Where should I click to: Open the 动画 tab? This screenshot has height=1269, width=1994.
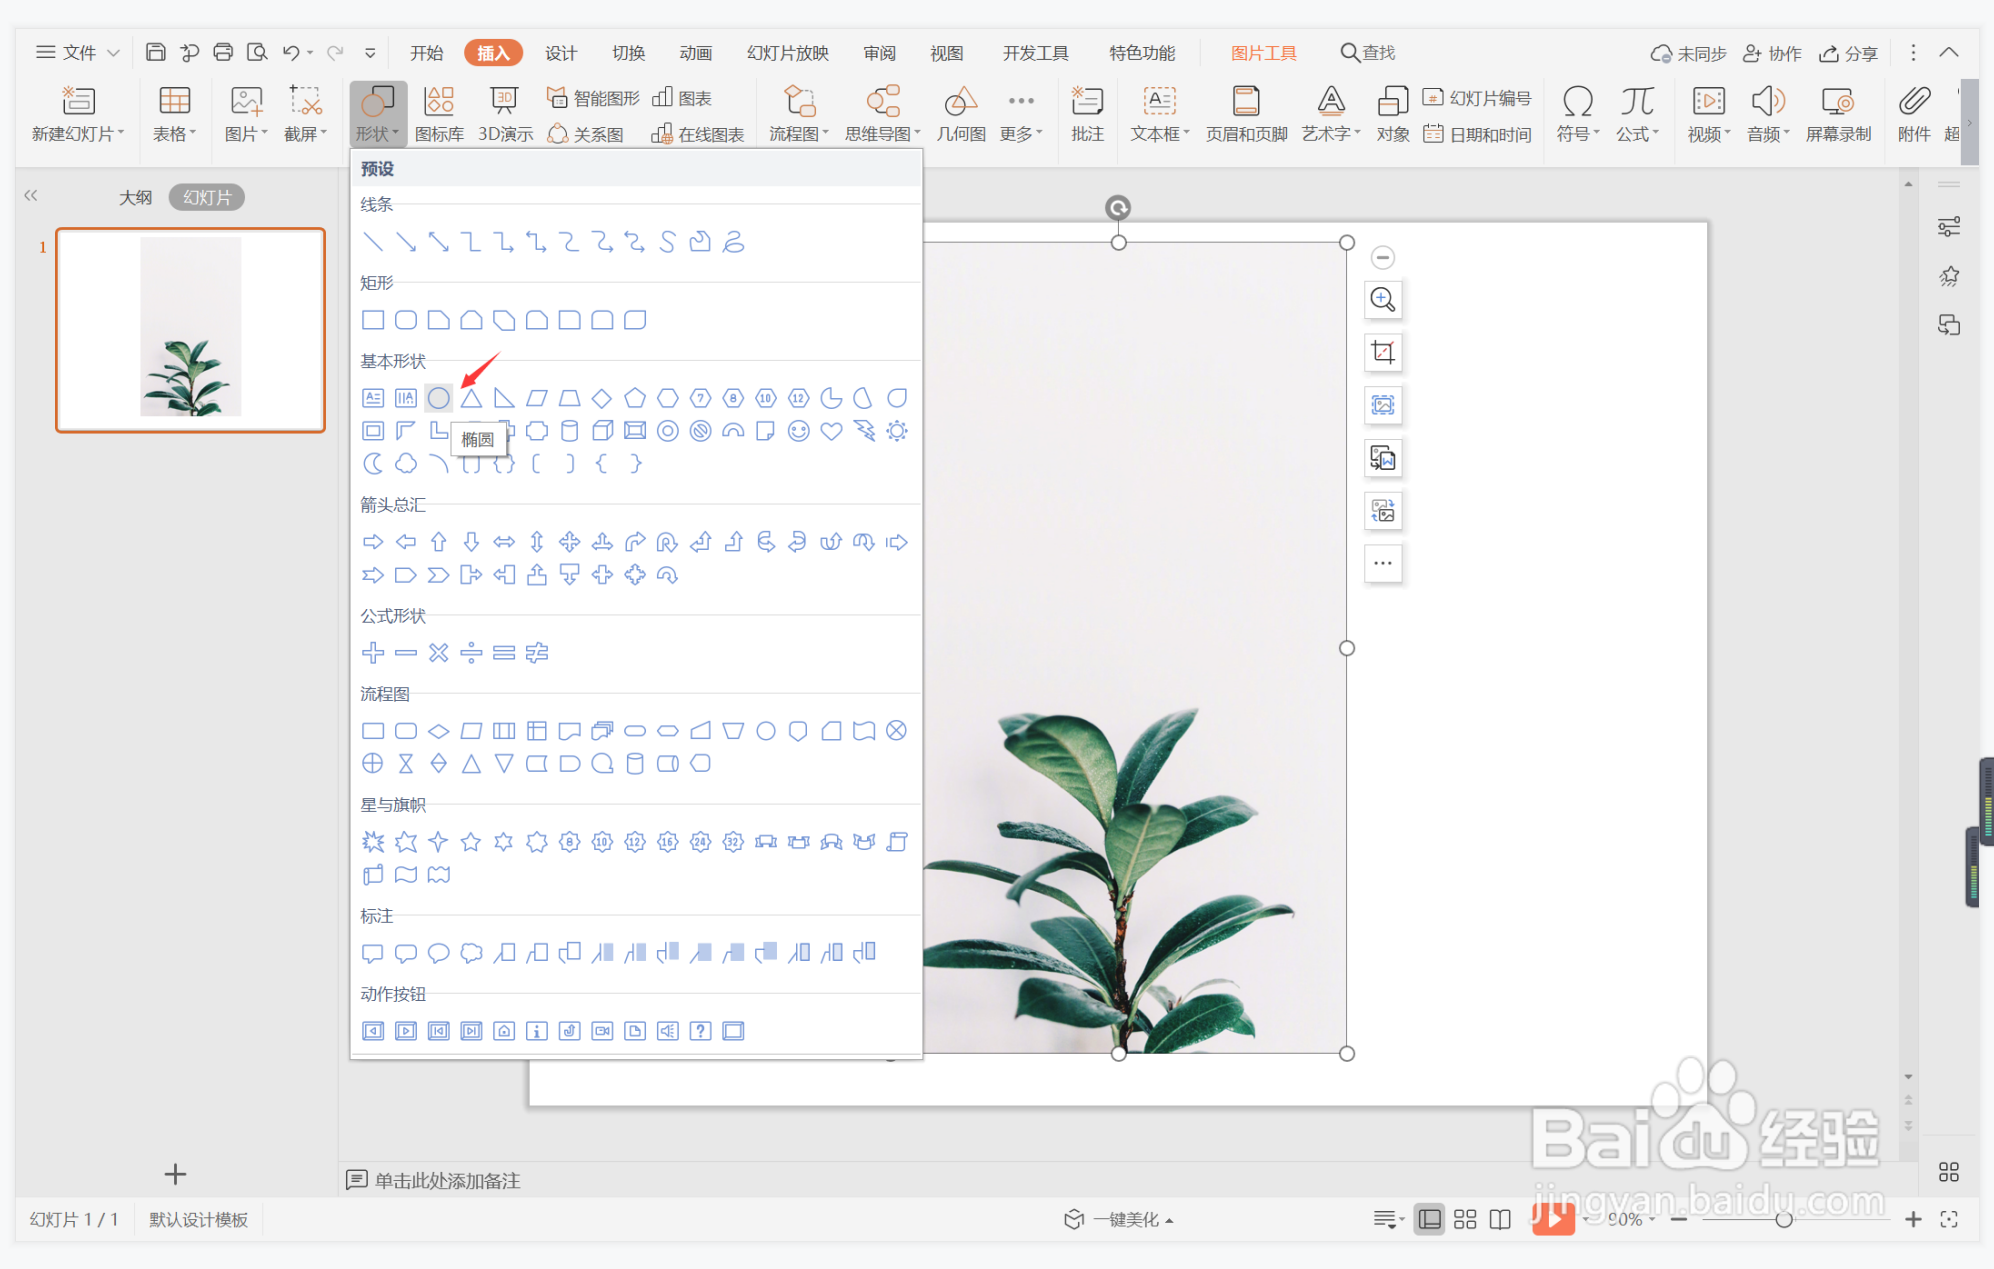[x=695, y=53]
